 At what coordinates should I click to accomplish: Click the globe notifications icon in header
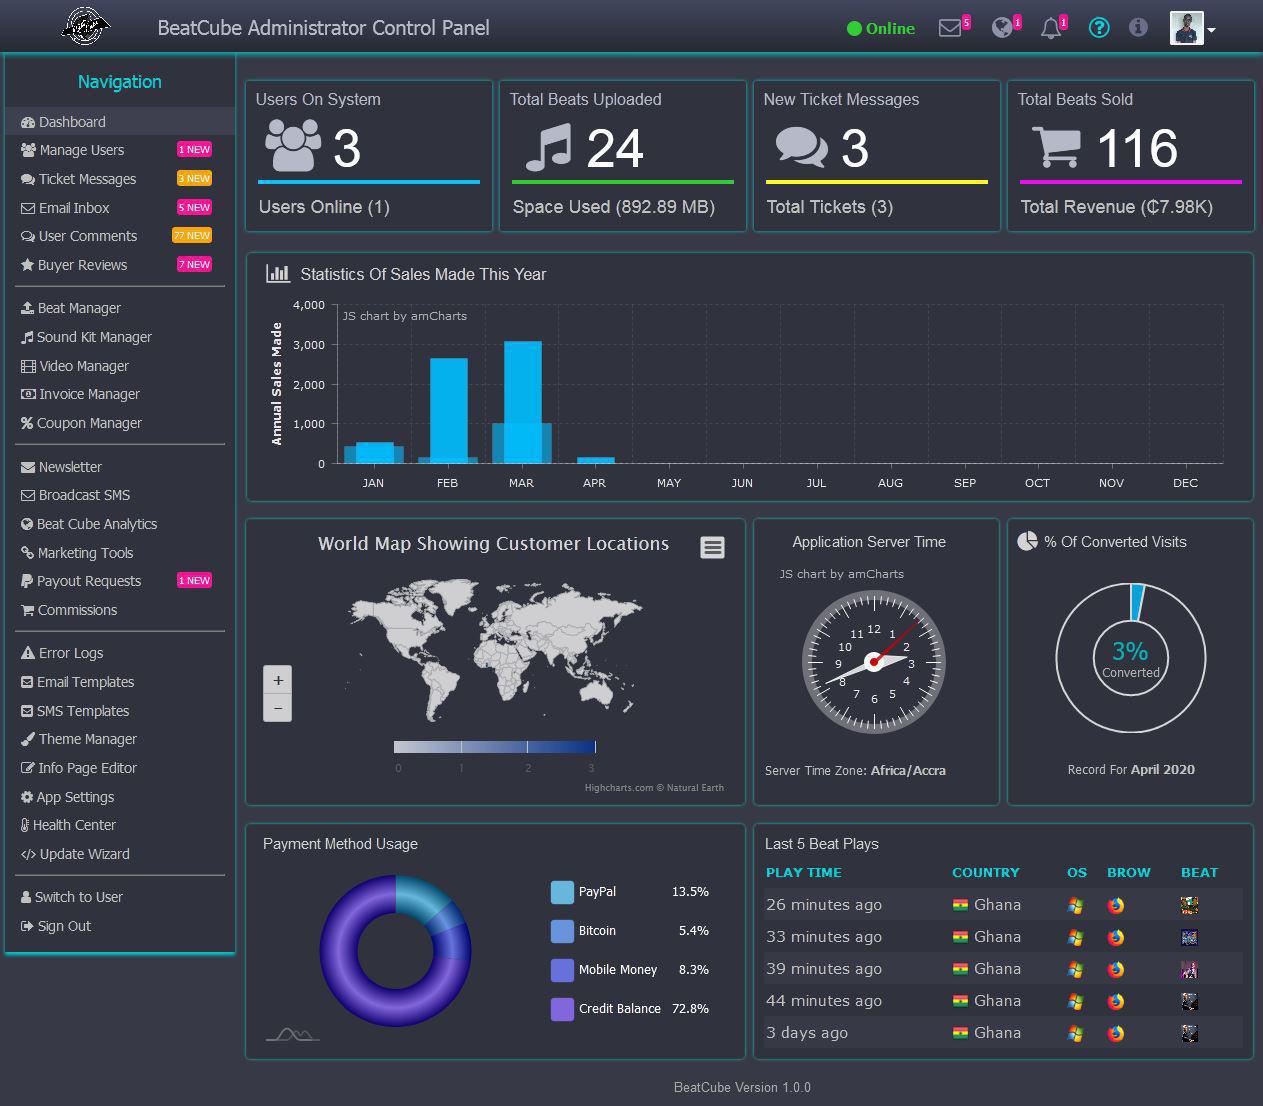1002,28
